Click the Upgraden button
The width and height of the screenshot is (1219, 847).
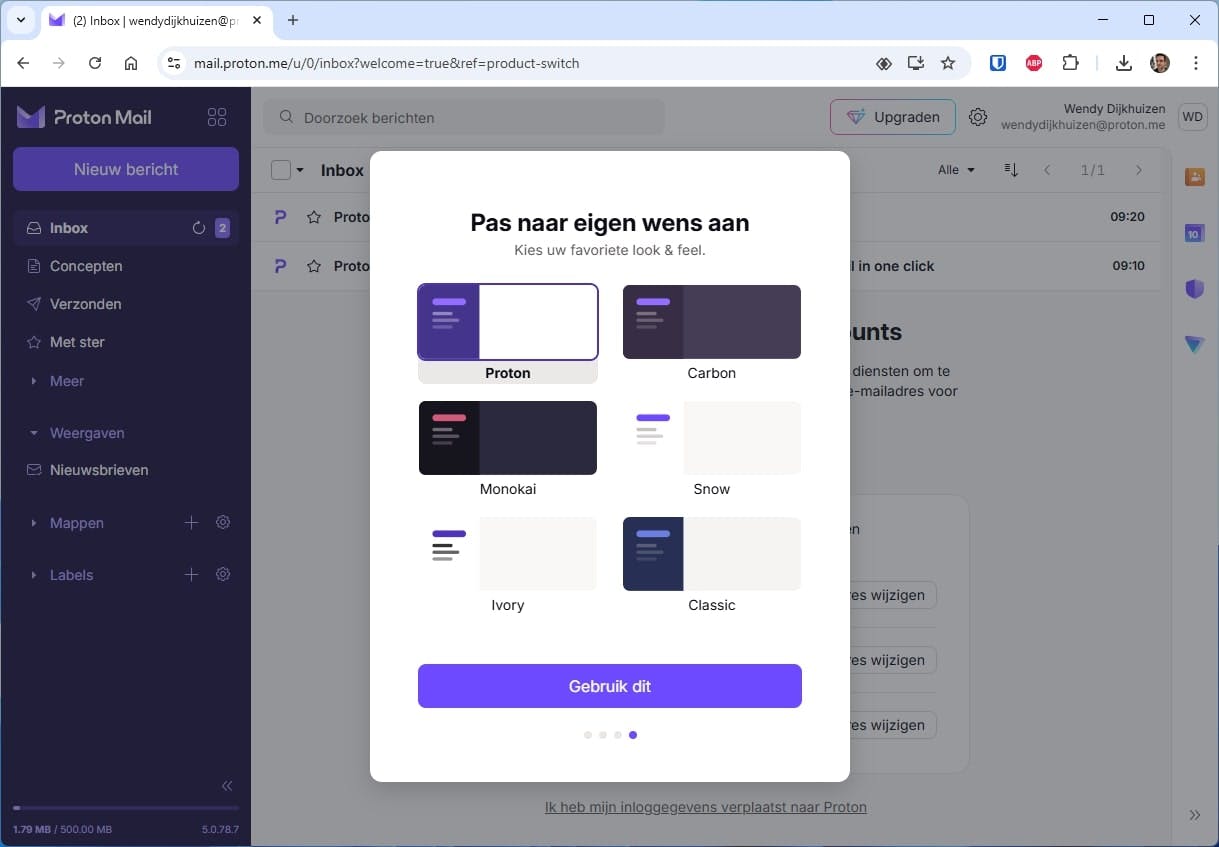coord(893,117)
